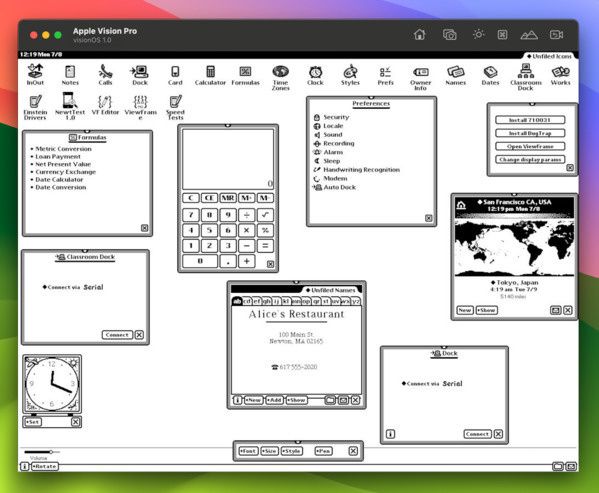Screen dimensions: 599x493
Task: Open Connect via picker in Dock window
Action: (432, 383)
